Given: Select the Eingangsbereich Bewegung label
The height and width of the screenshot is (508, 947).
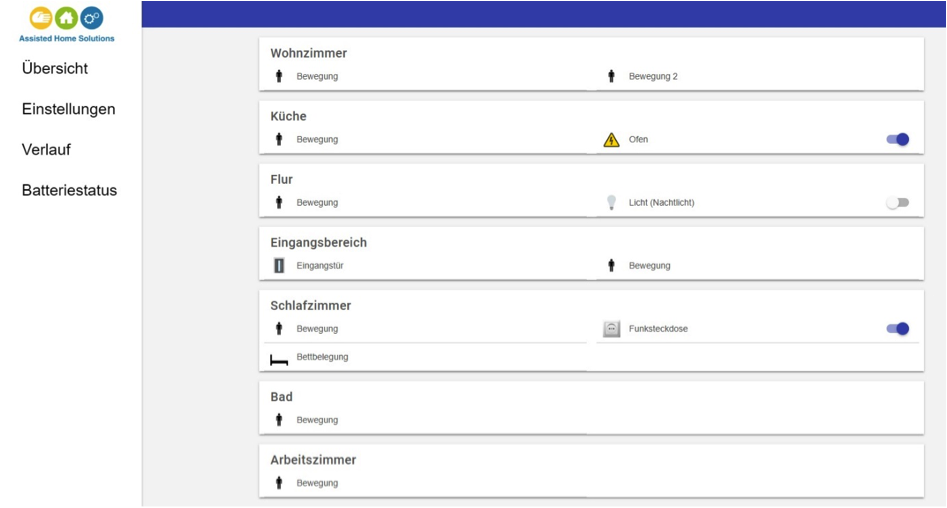Looking at the screenshot, I should pyautogui.click(x=649, y=265).
